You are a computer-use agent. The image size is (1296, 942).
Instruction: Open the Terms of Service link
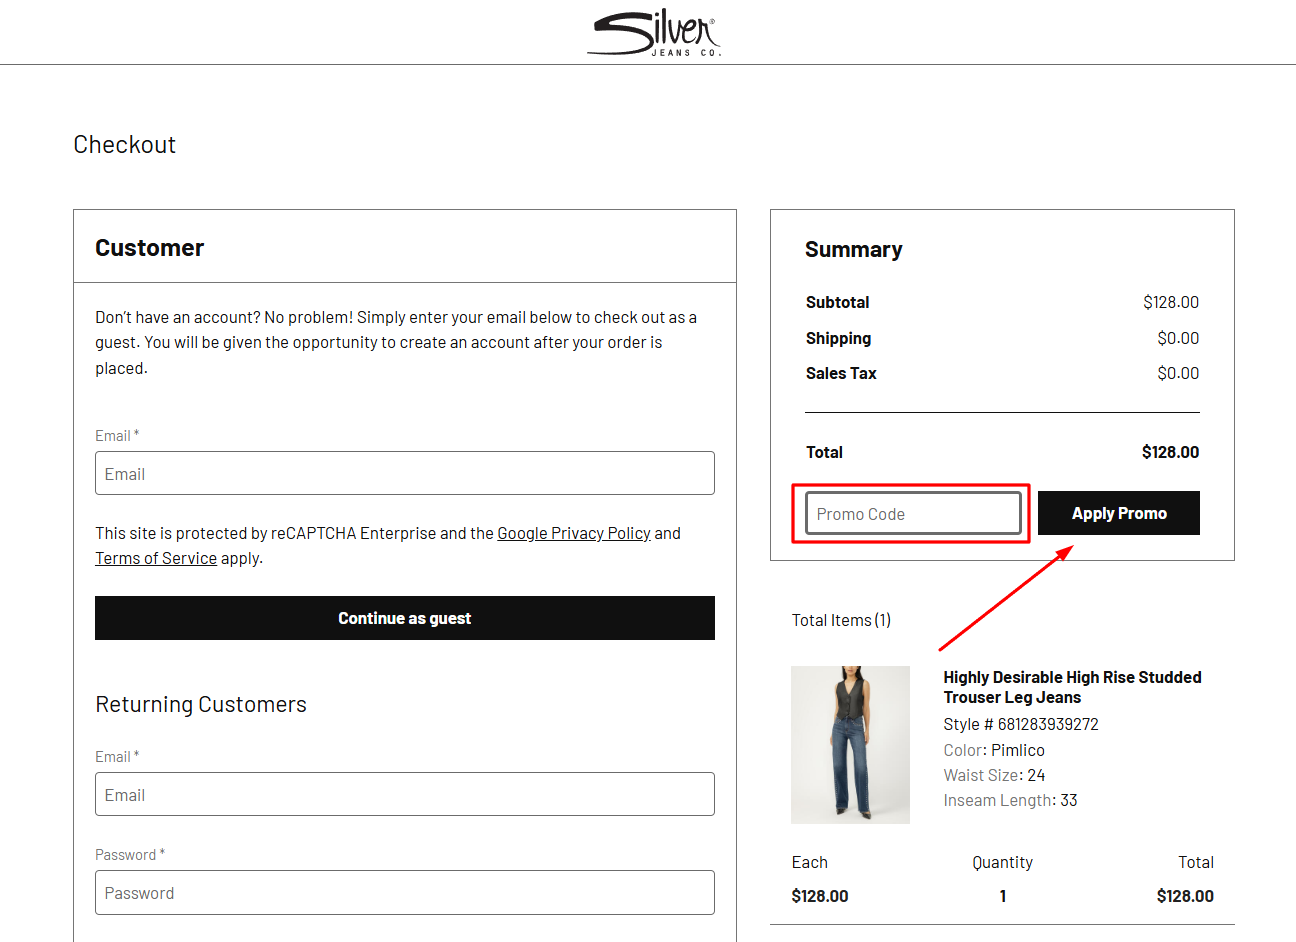click(x=155, y=557)
